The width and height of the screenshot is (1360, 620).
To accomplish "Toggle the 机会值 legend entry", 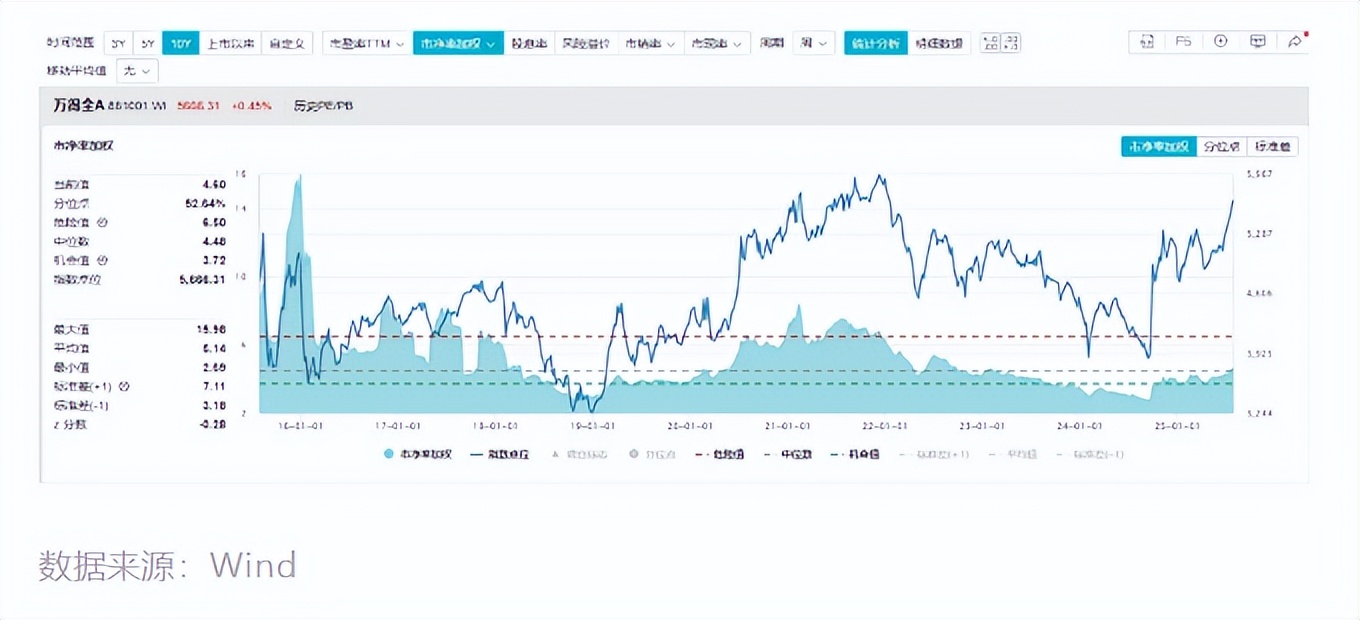I will click(x=855, y=454).
